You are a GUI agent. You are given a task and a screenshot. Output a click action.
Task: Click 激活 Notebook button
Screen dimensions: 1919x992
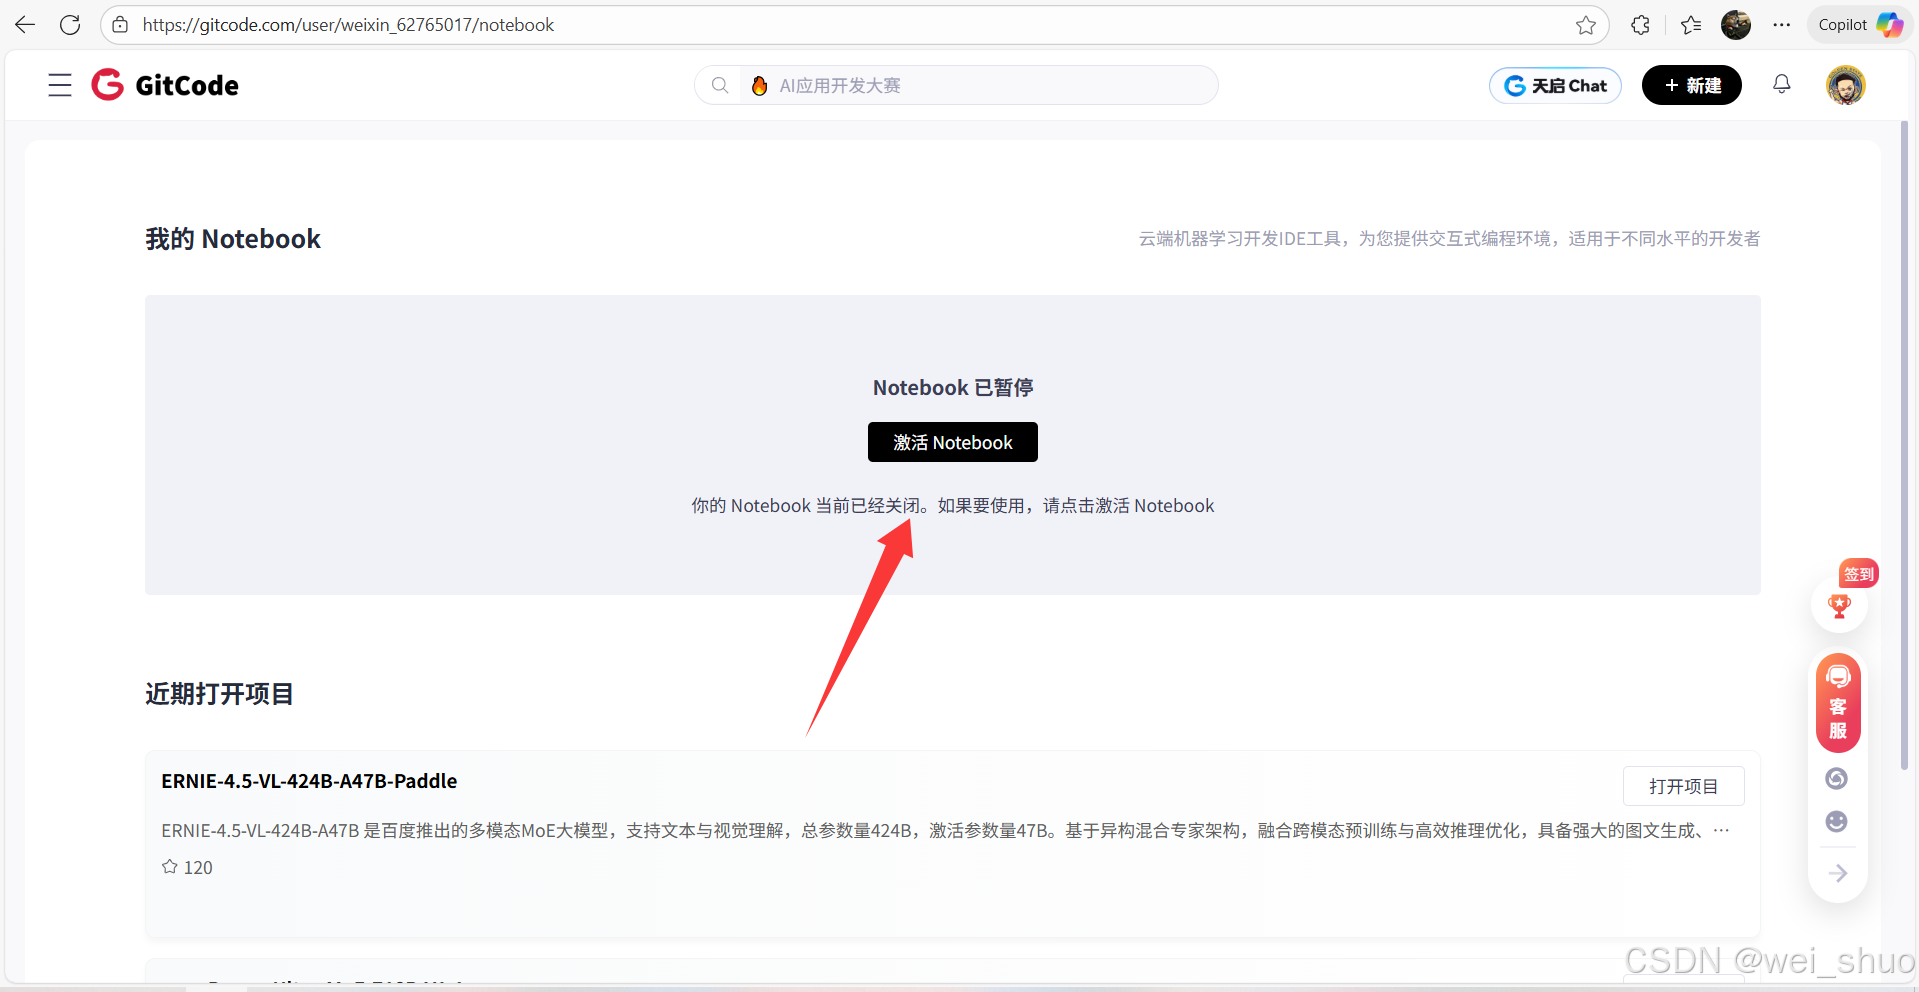pos(953,442)
